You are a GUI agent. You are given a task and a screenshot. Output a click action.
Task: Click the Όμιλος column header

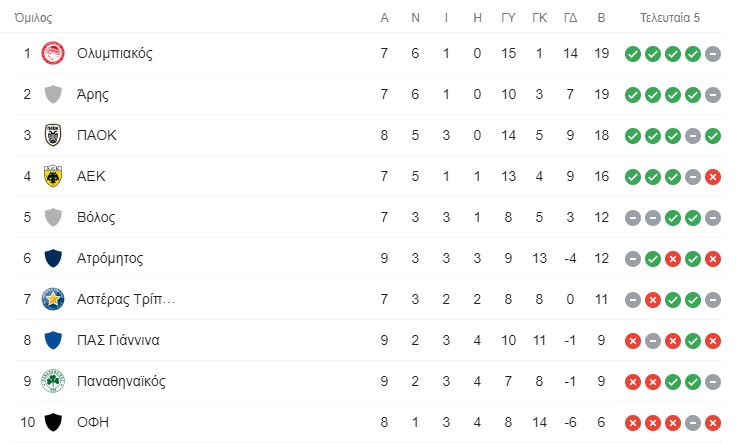(x=33, y=18)
